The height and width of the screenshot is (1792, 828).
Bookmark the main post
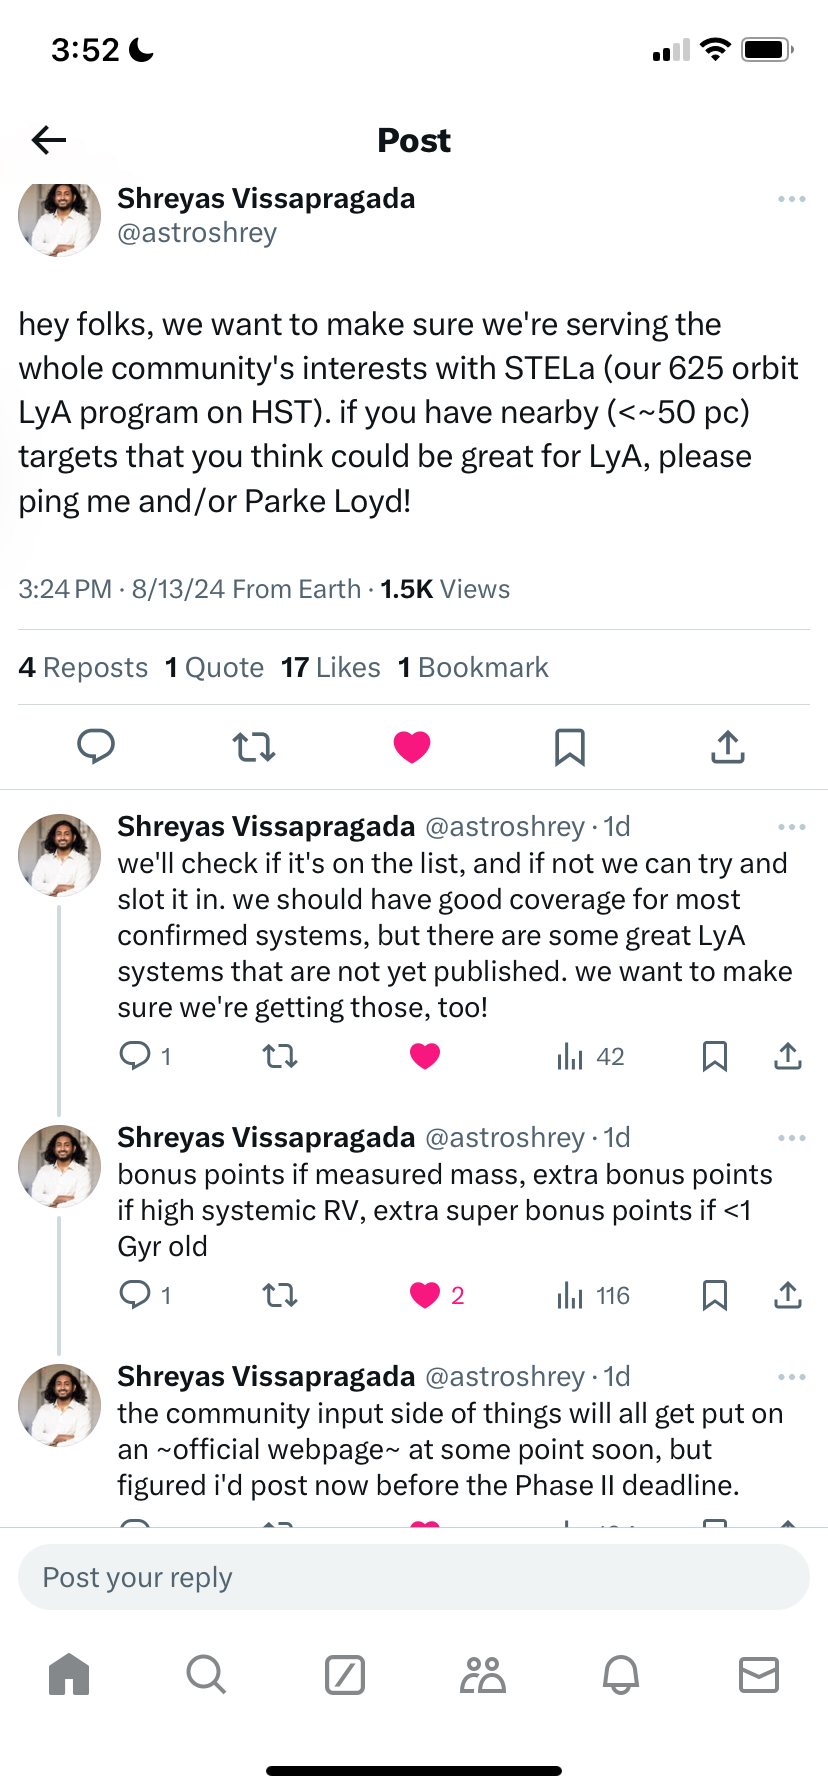[x=570, y=747]
